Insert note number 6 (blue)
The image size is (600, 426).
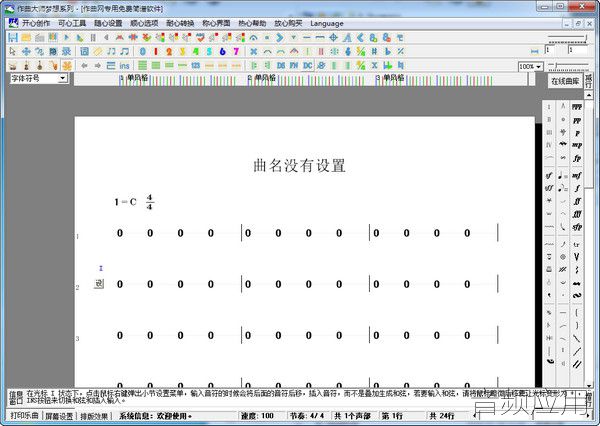click(x=223, y=51)
